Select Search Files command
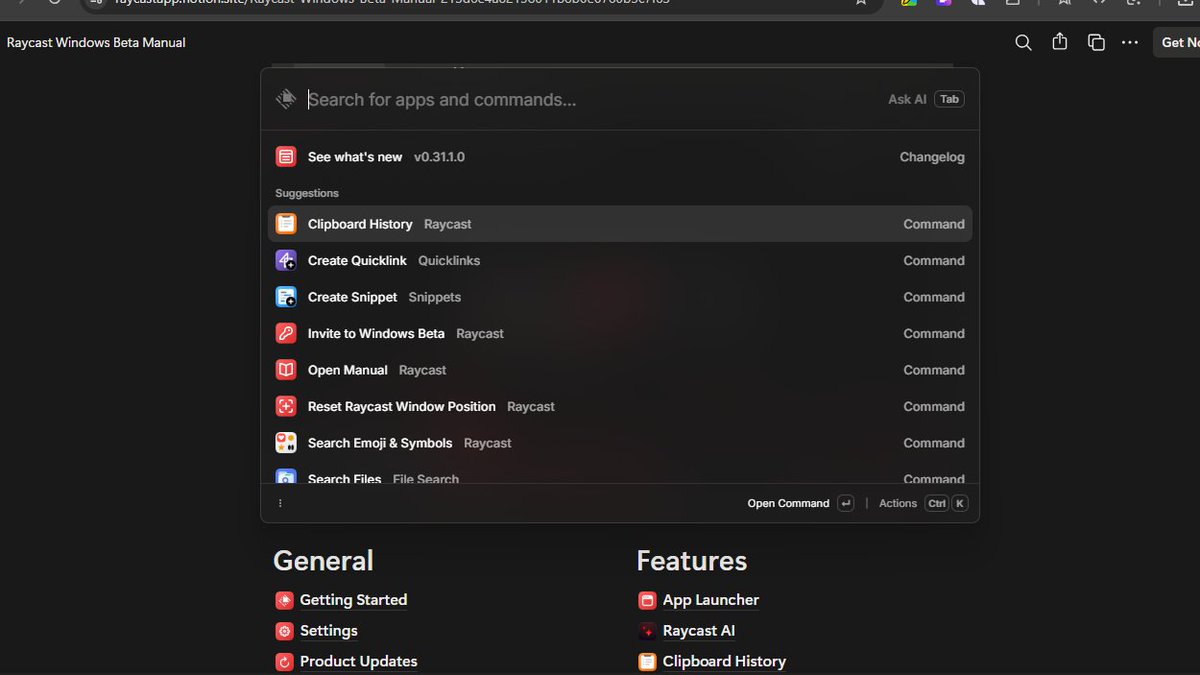The width and height of the screenshot is (1200, 675). 620,474
